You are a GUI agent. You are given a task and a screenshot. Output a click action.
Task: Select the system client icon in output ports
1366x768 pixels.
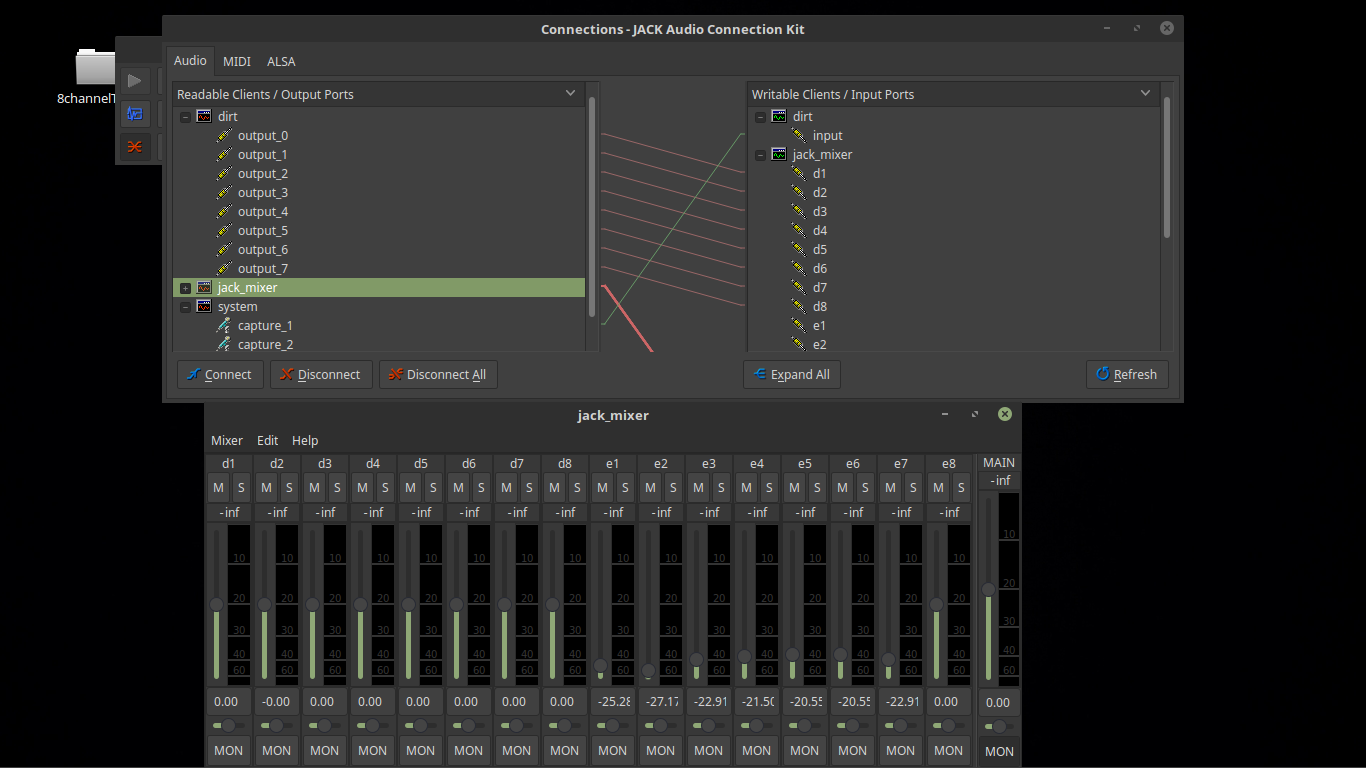(x=204, y=307)
